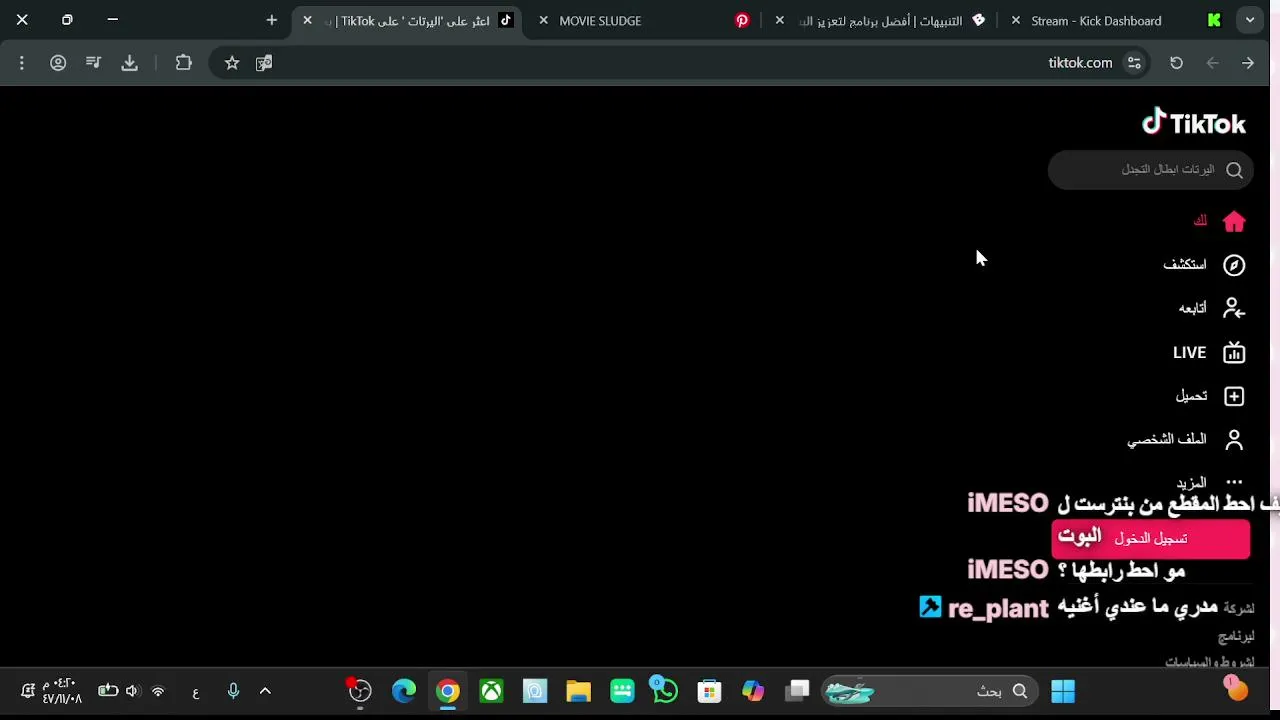The image size is (1280, 720).
Task: Click the taskbar search box (بحث)
Action: (930, 691)
